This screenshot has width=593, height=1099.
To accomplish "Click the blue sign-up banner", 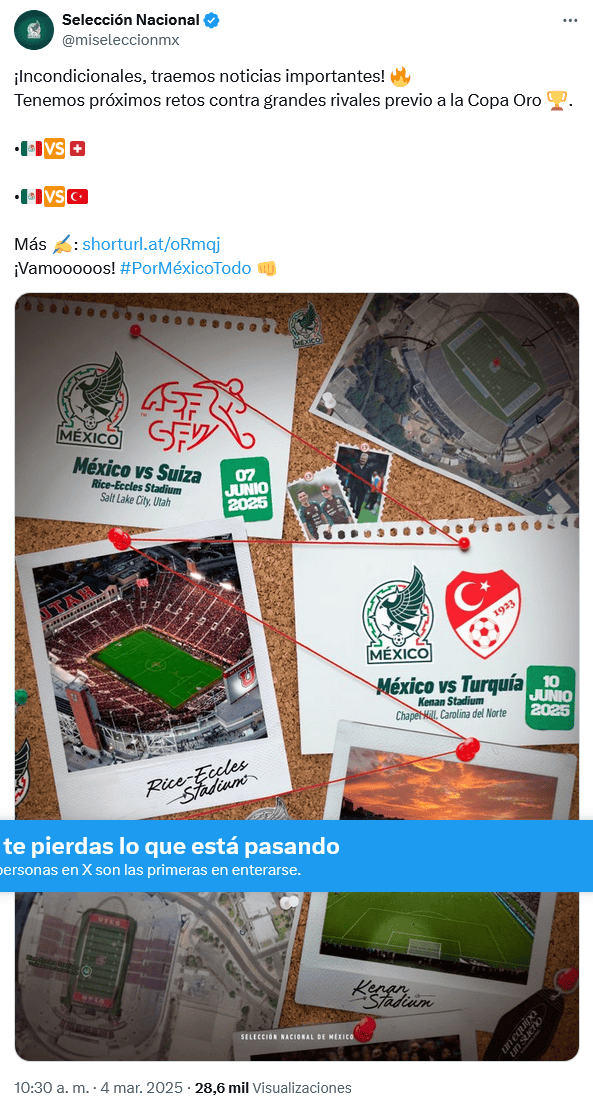I will click(296, 856).
